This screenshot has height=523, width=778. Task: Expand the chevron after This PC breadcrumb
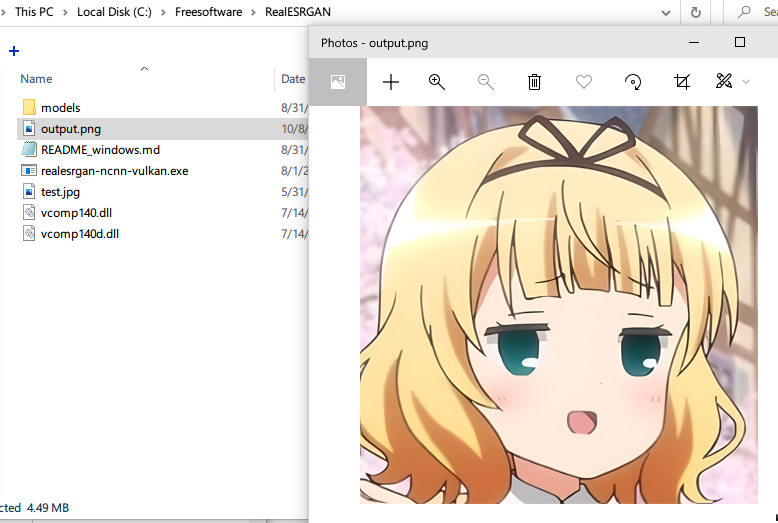click(65, 12)
